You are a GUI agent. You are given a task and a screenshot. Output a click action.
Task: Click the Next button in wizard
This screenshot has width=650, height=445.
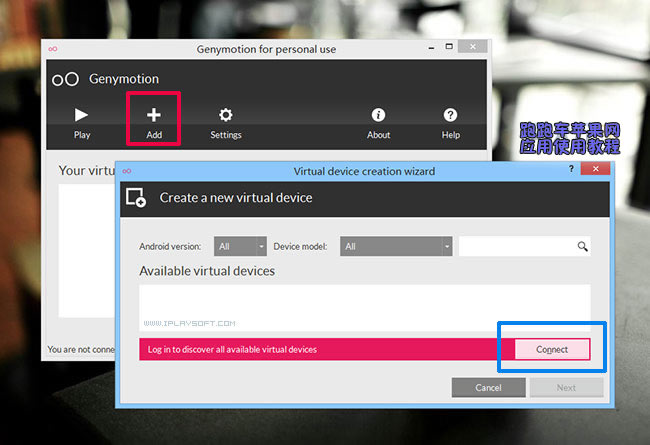[566, 387]
